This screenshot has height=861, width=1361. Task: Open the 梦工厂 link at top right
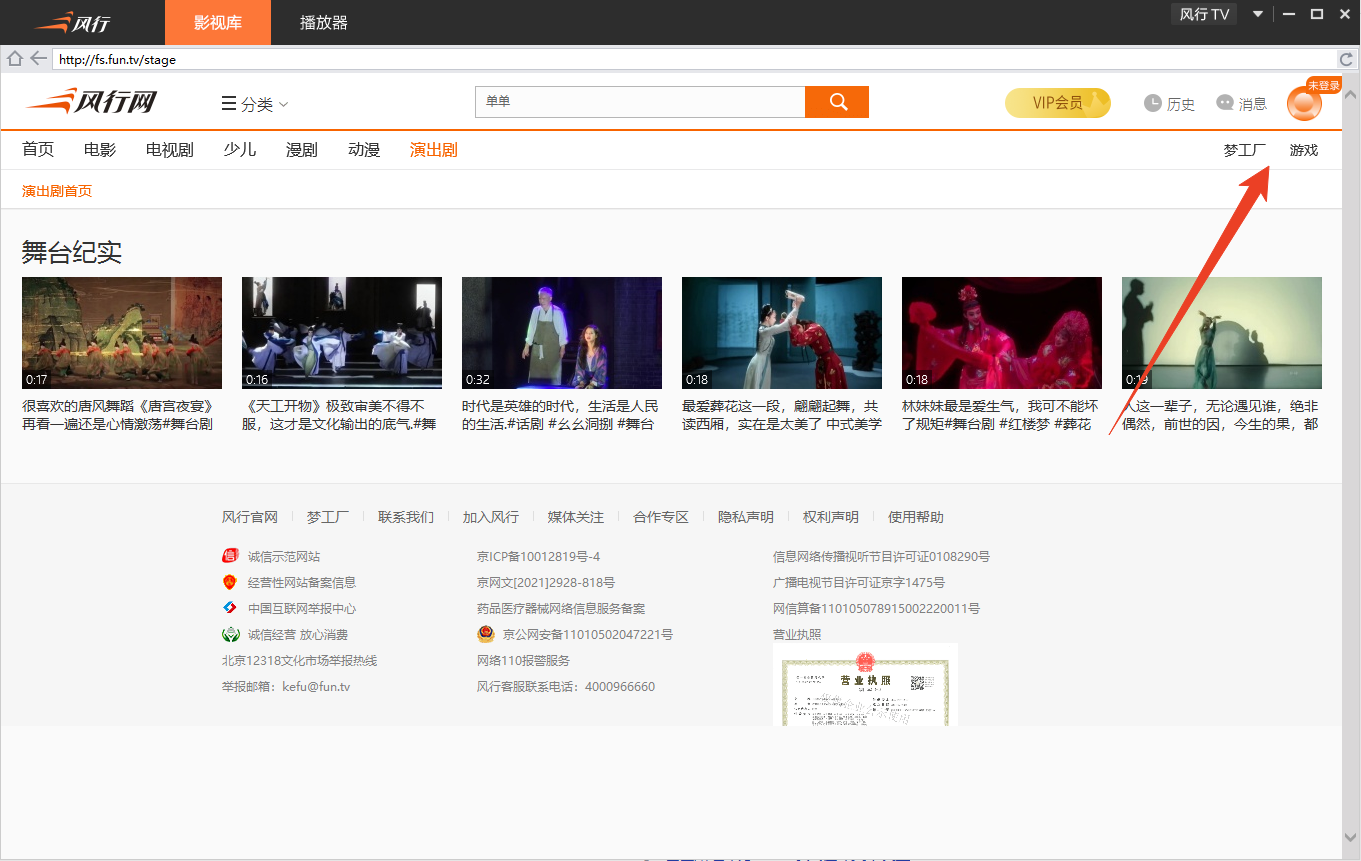pos(1244,150)
